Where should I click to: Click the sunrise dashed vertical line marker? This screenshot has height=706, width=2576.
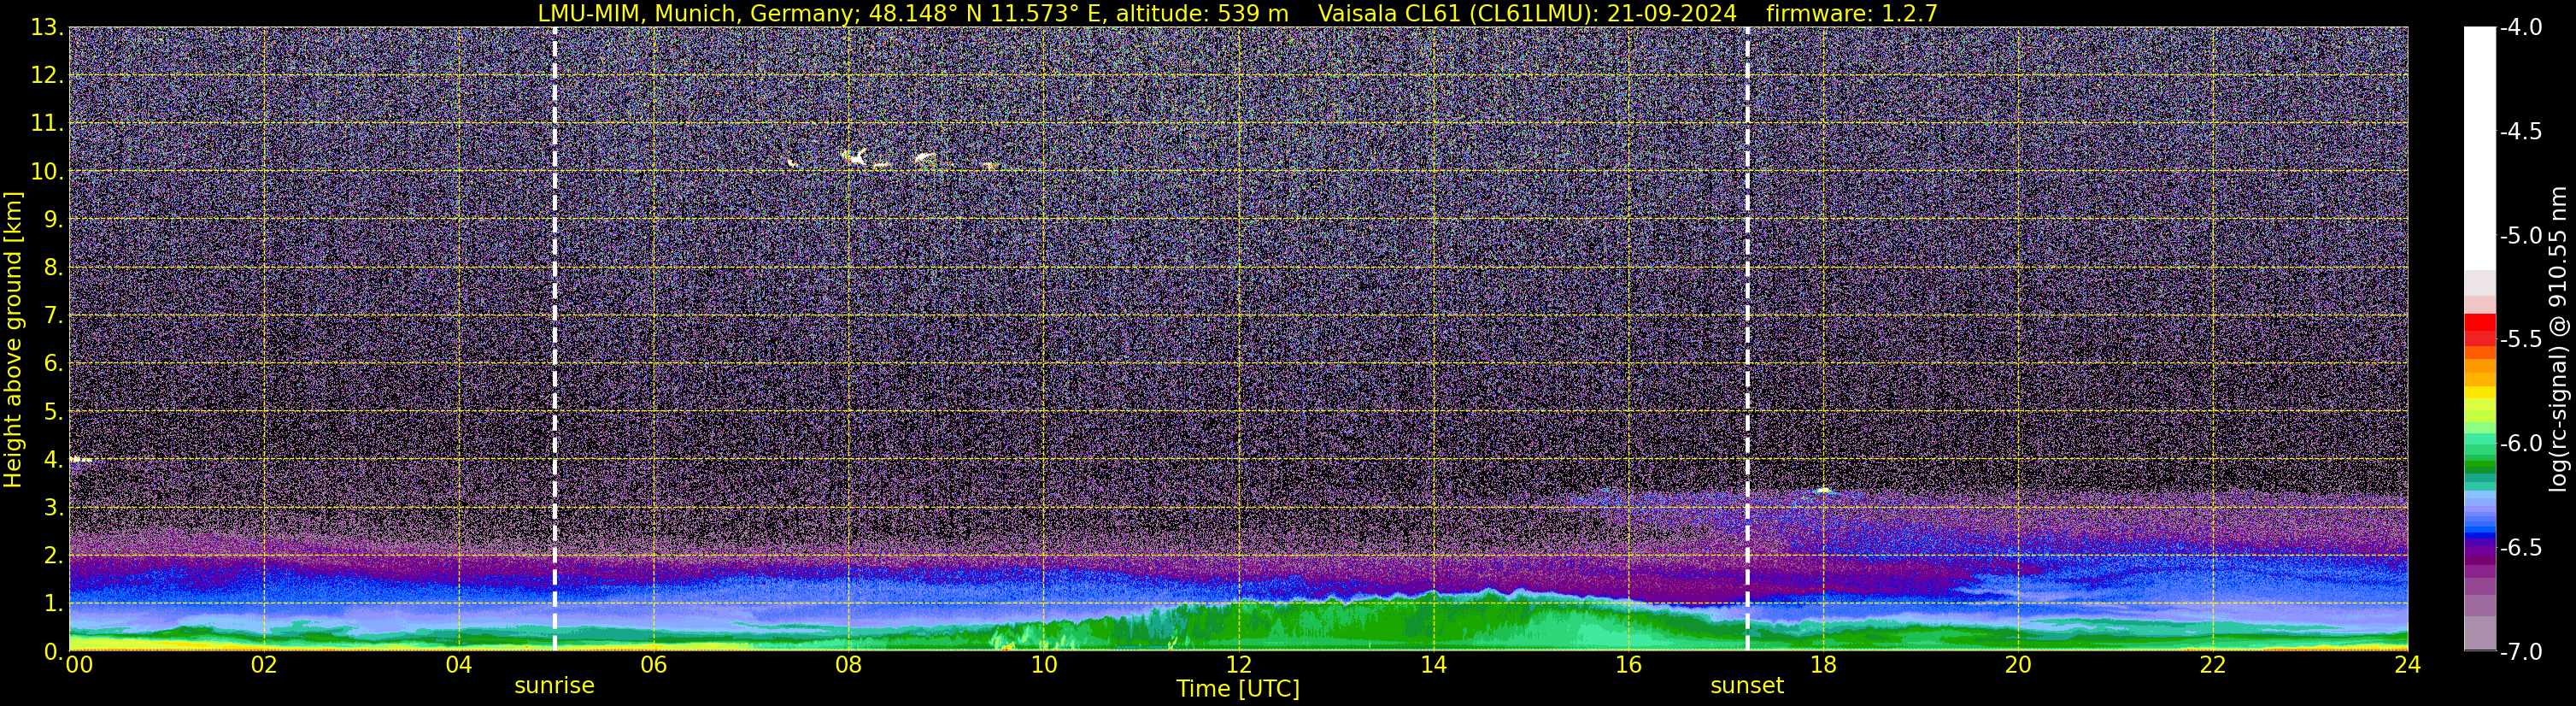[x=555, y=339]
